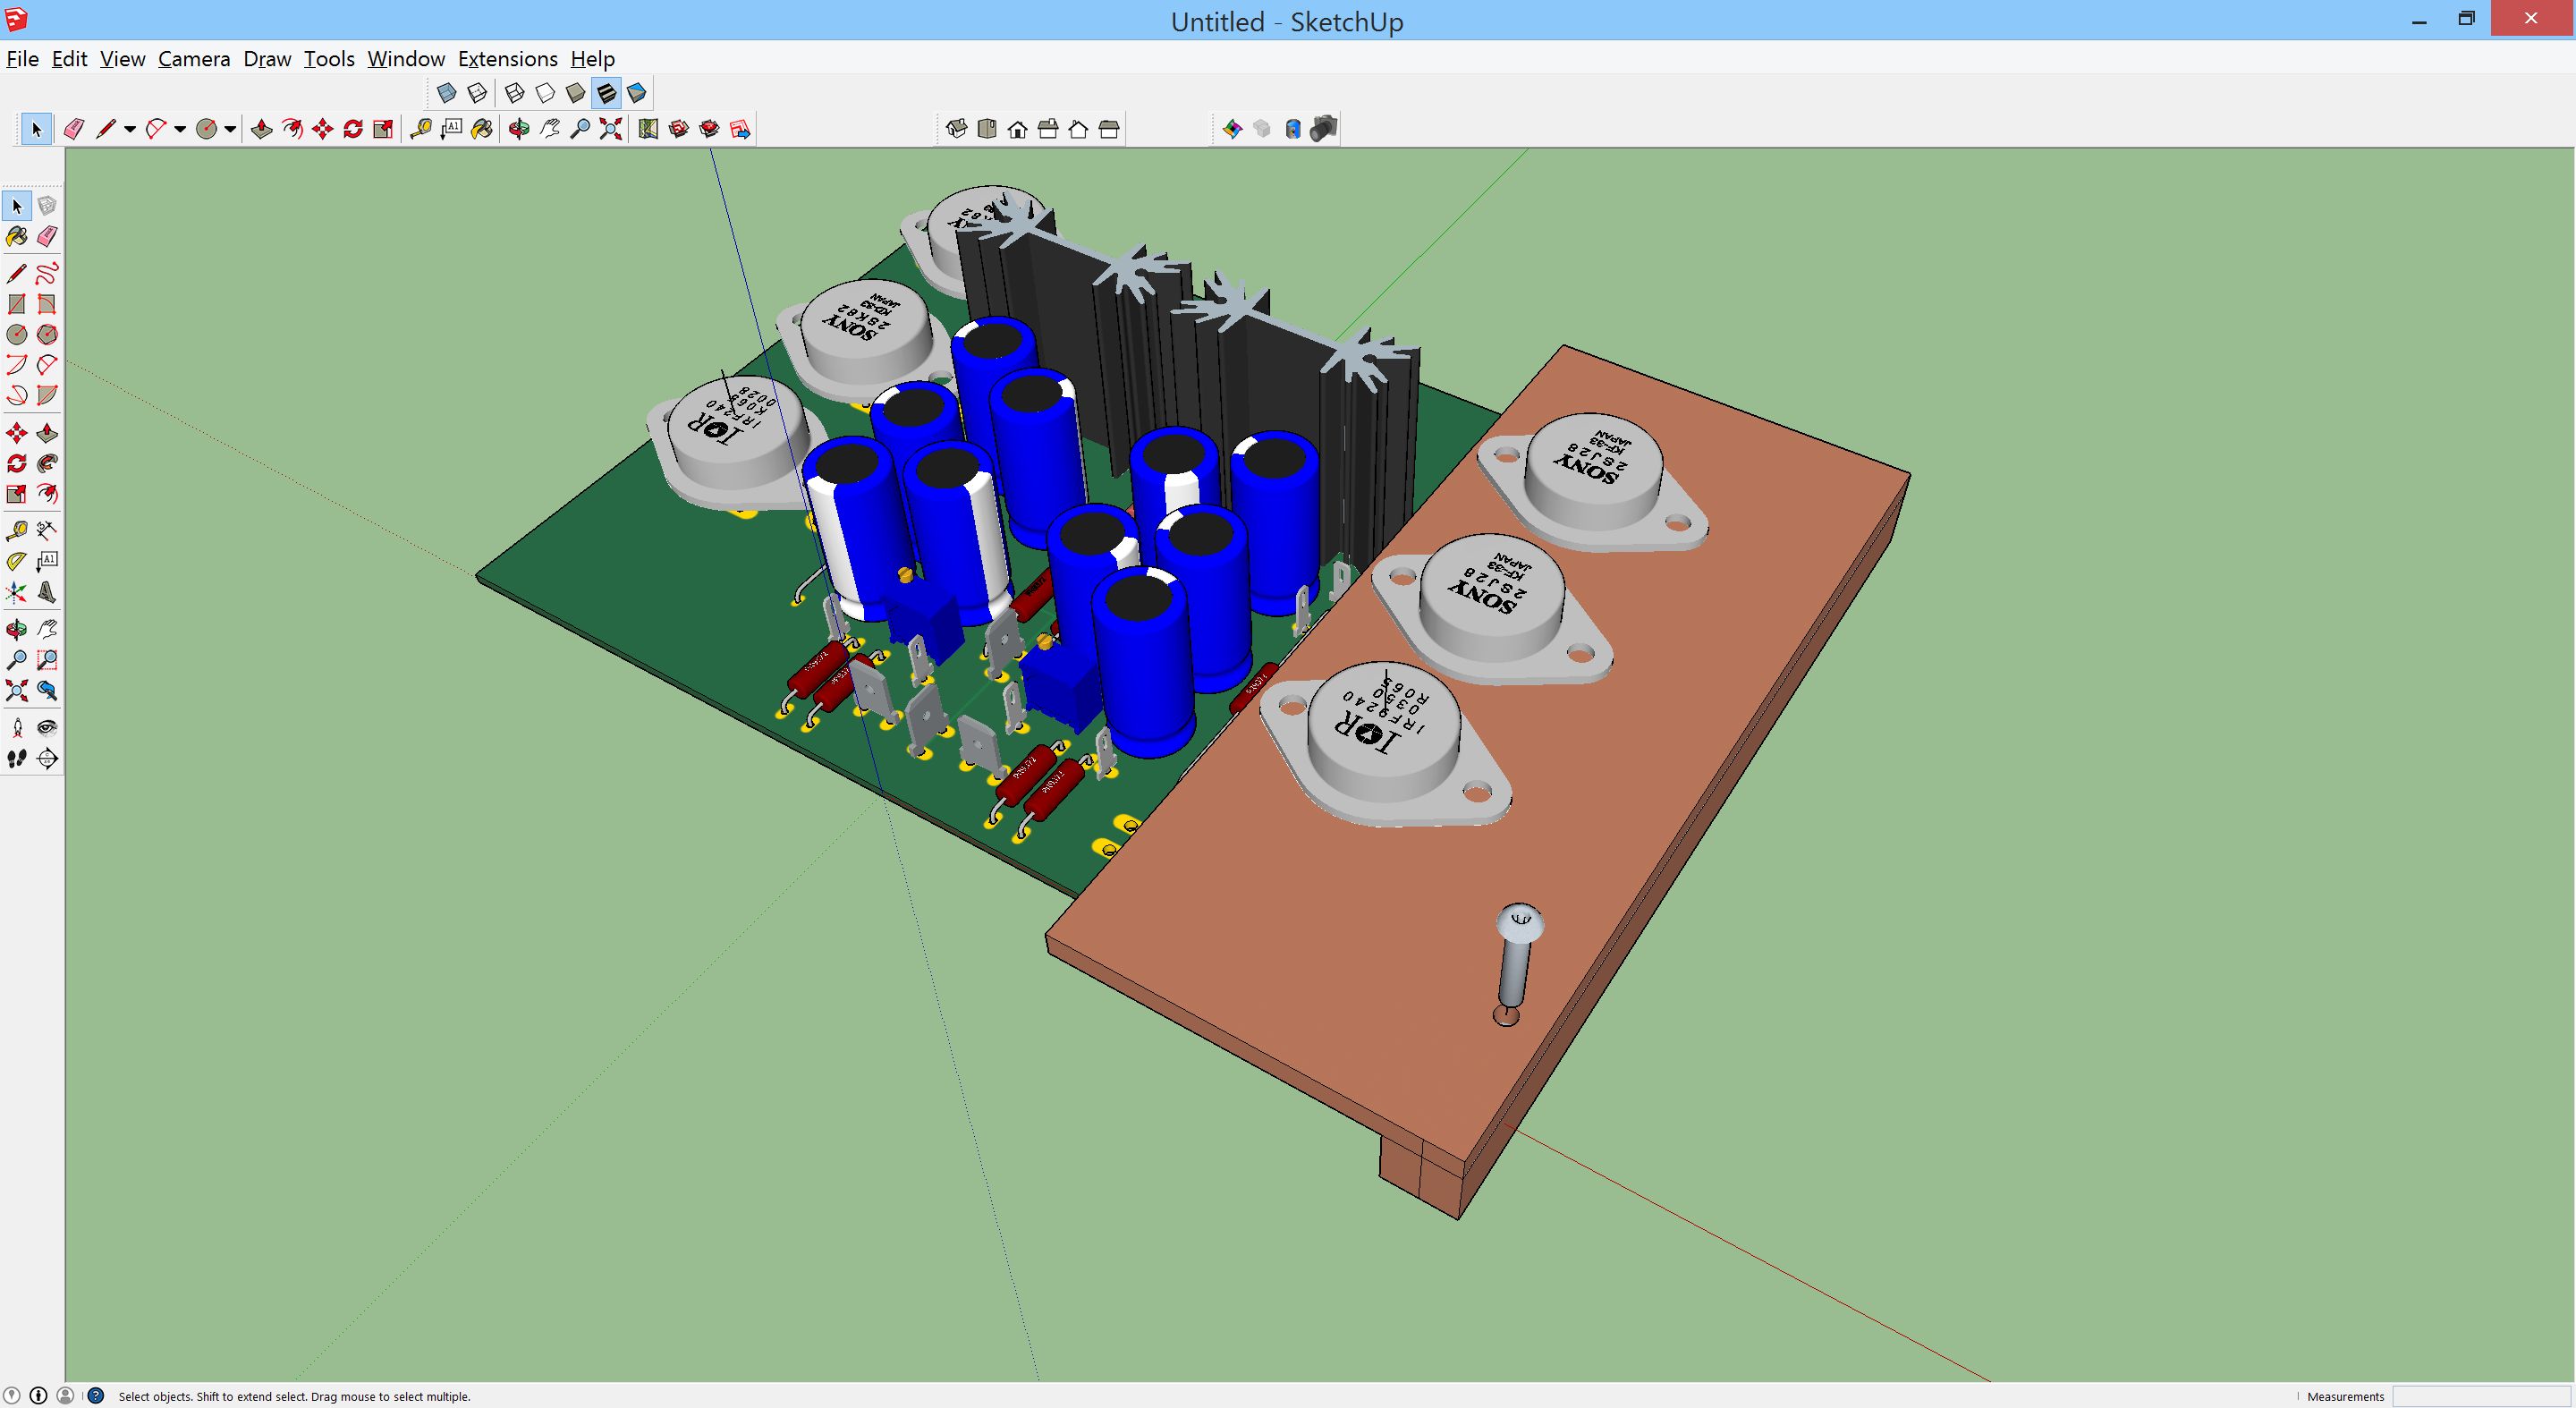Select the Rotated Rectangle tool
This screenshot has height=1408, width=2576.
(47, 304)
